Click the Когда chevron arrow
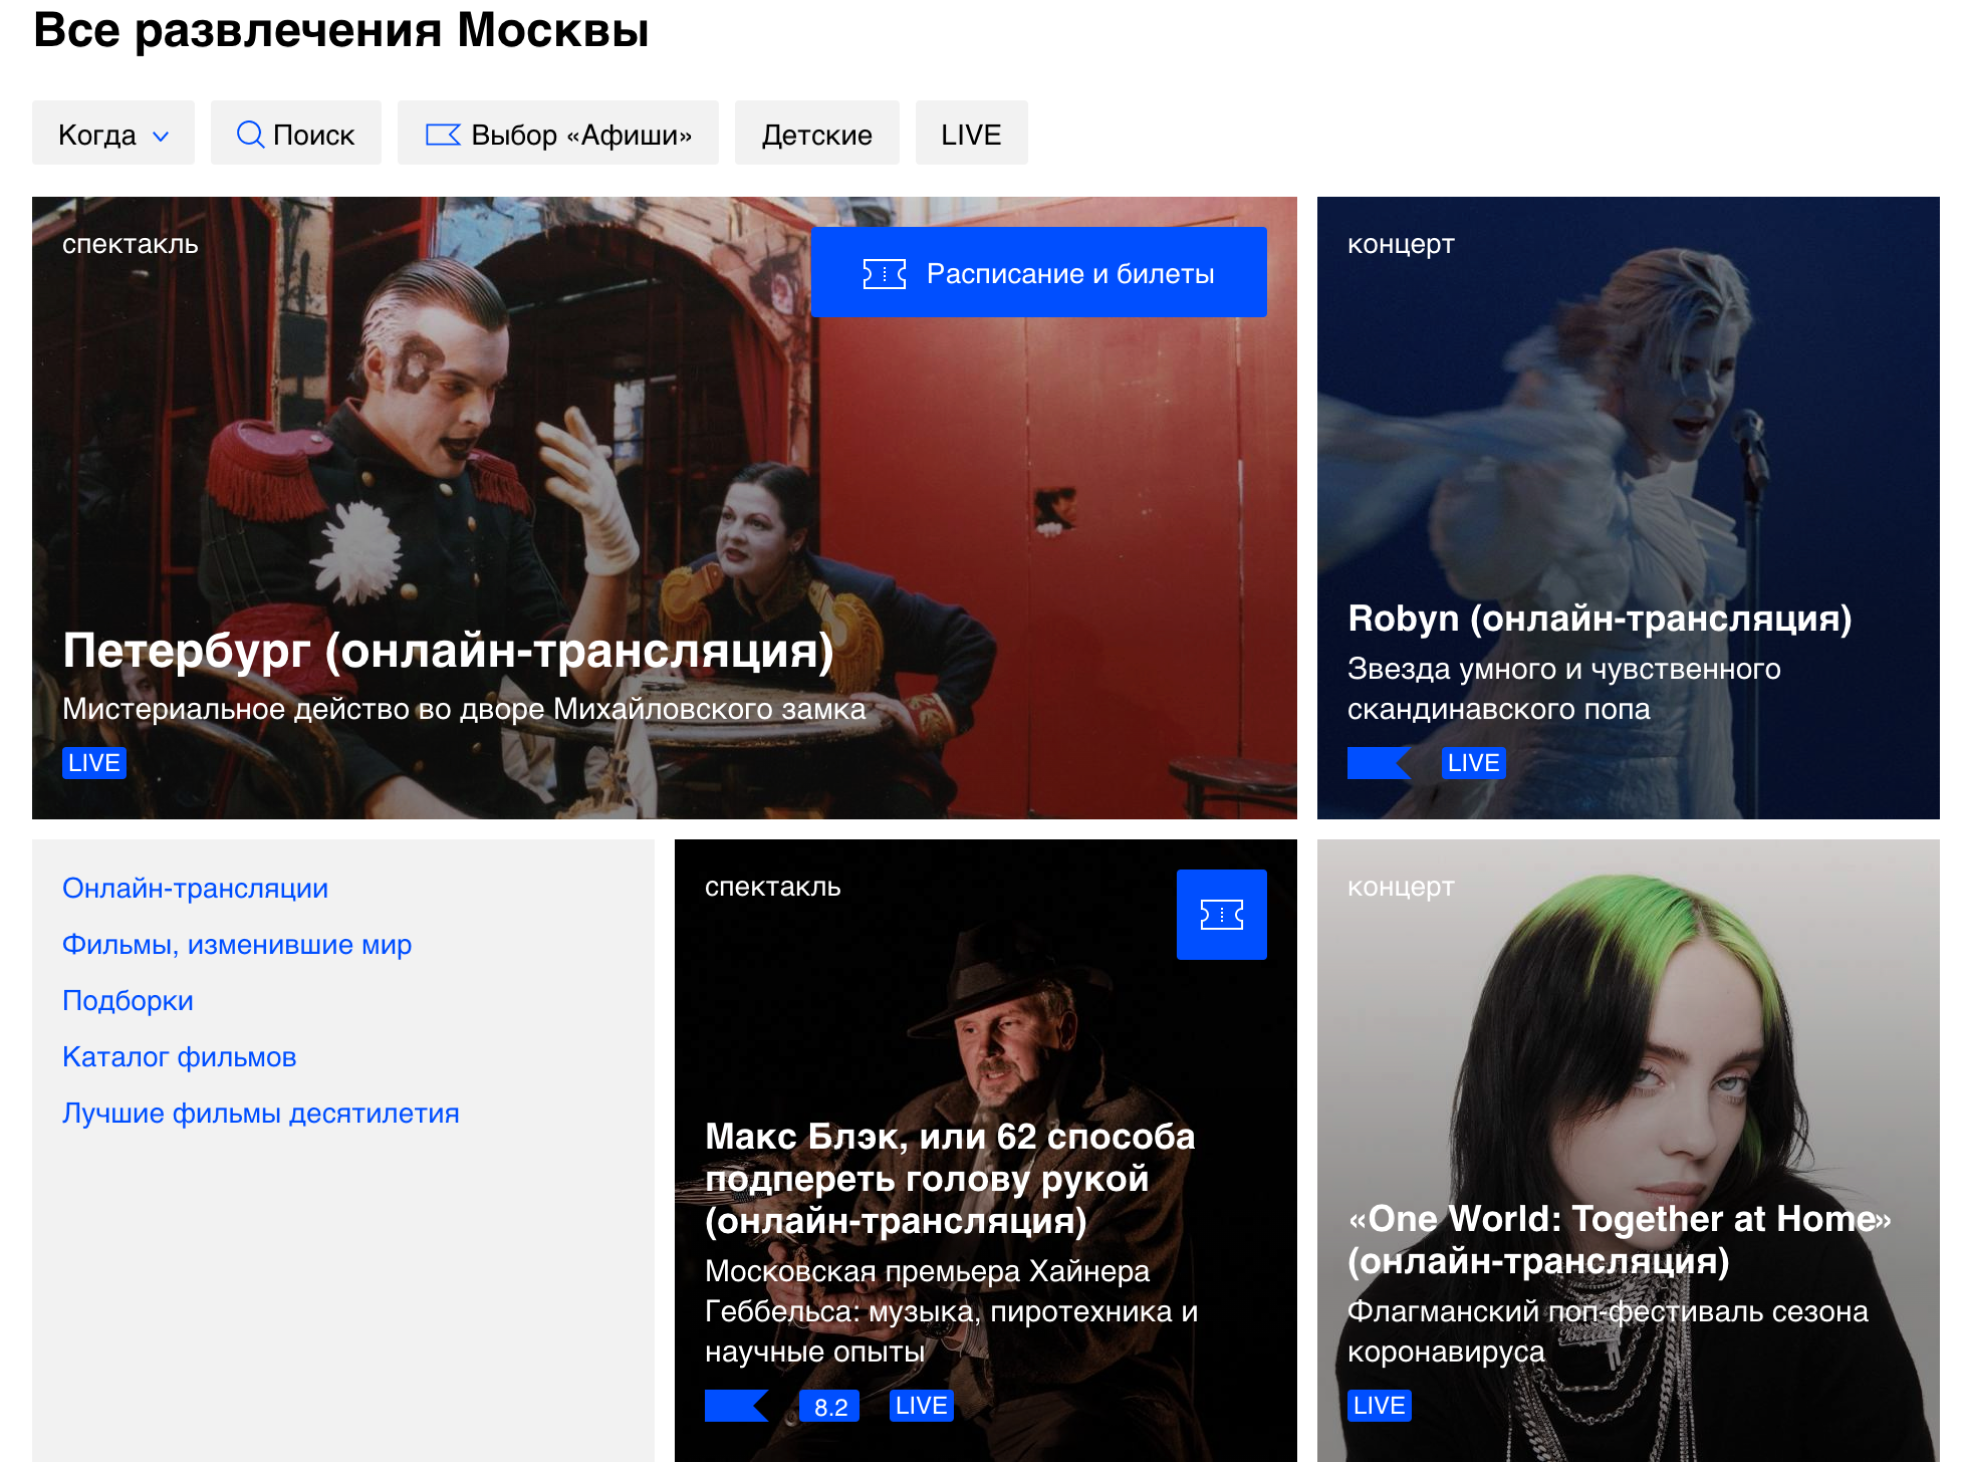This screenshot has width=1965, height=1470. pos(161,136)
